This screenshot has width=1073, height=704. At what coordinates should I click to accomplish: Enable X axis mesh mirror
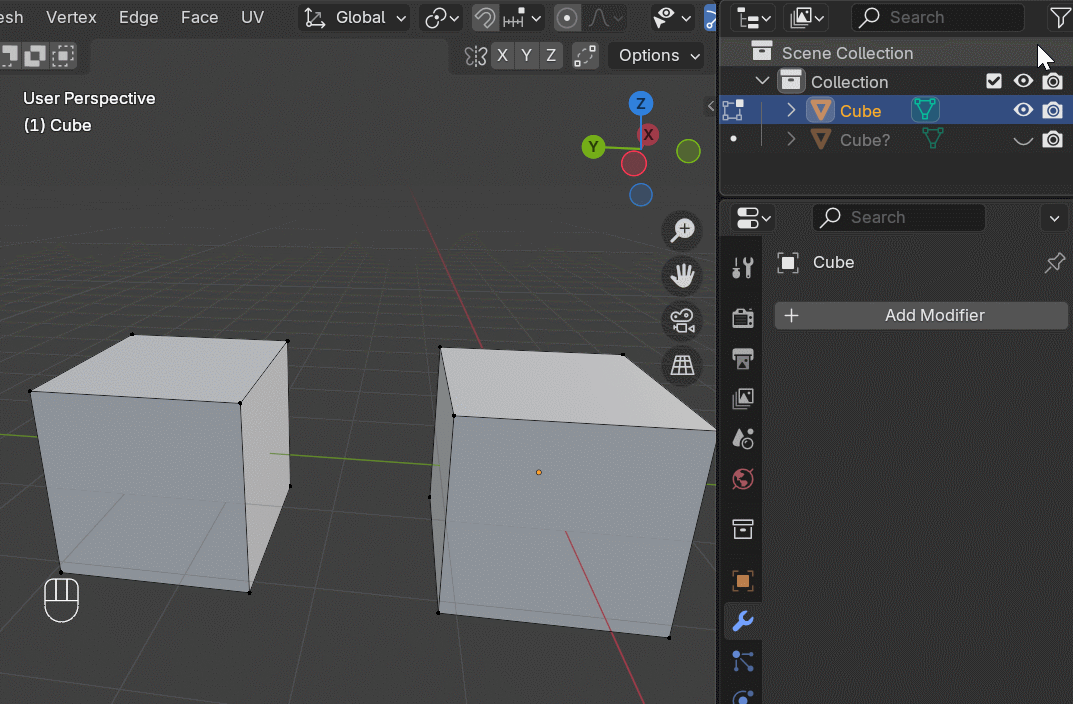(502, 56)
